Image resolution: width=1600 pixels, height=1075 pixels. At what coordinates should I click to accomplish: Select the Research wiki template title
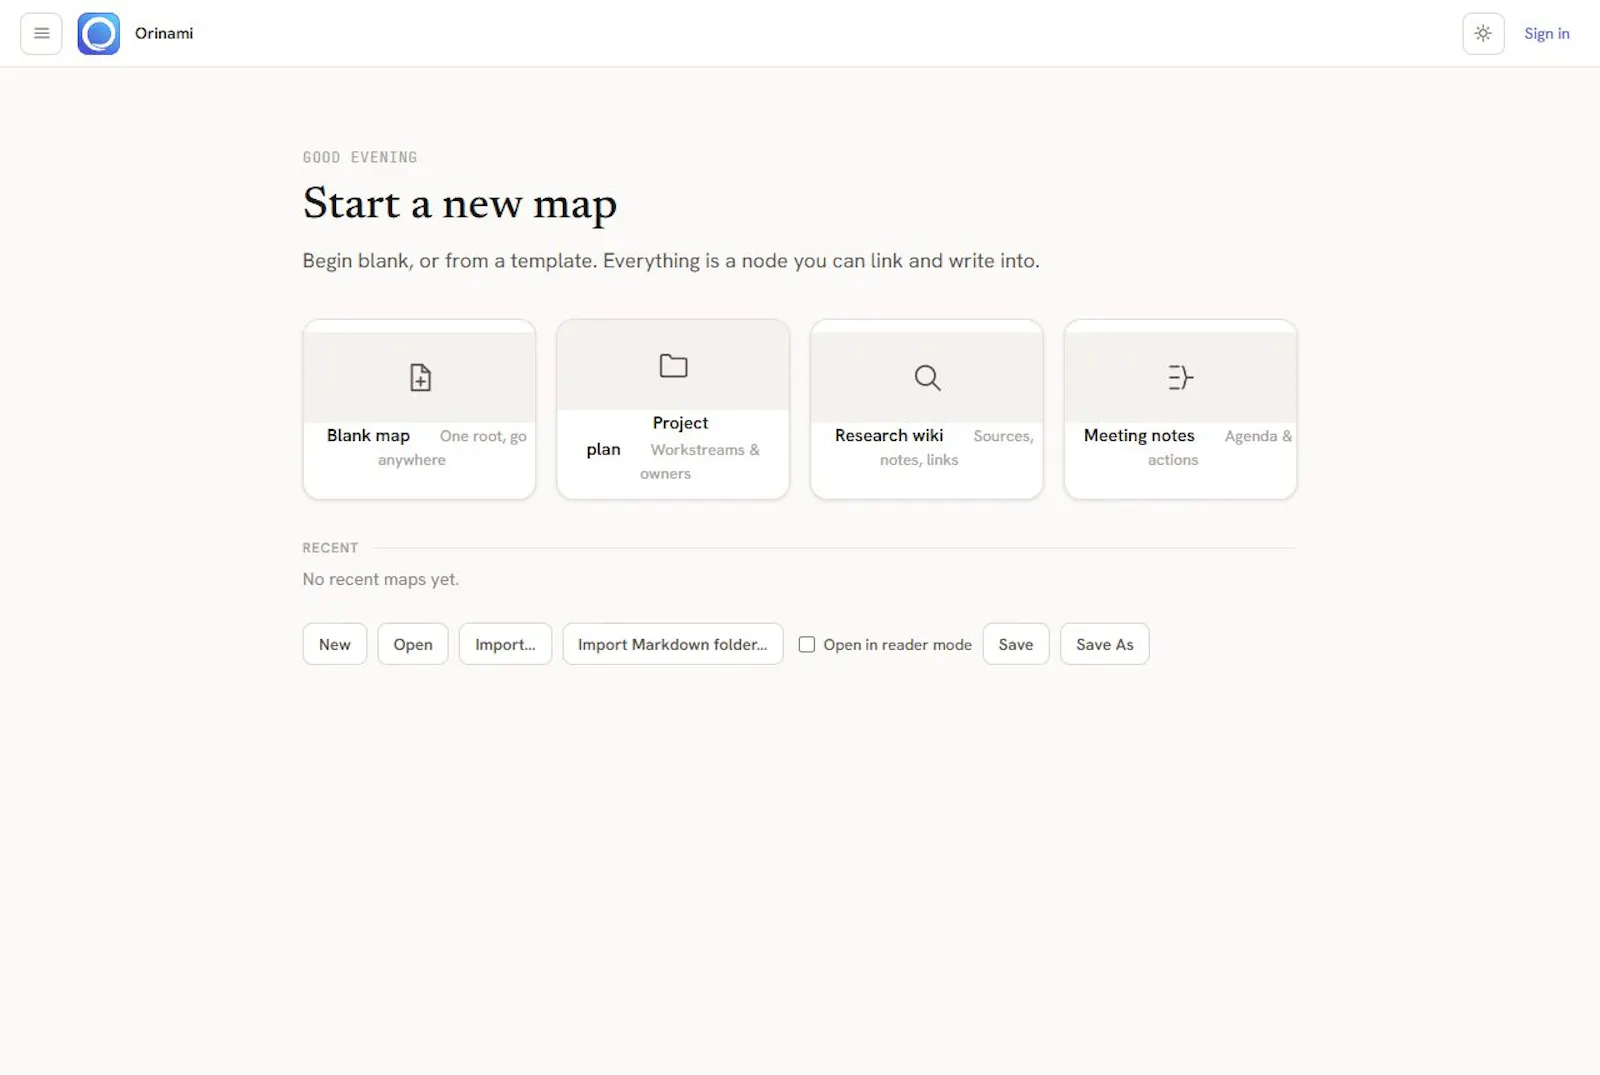pos(889,435)
